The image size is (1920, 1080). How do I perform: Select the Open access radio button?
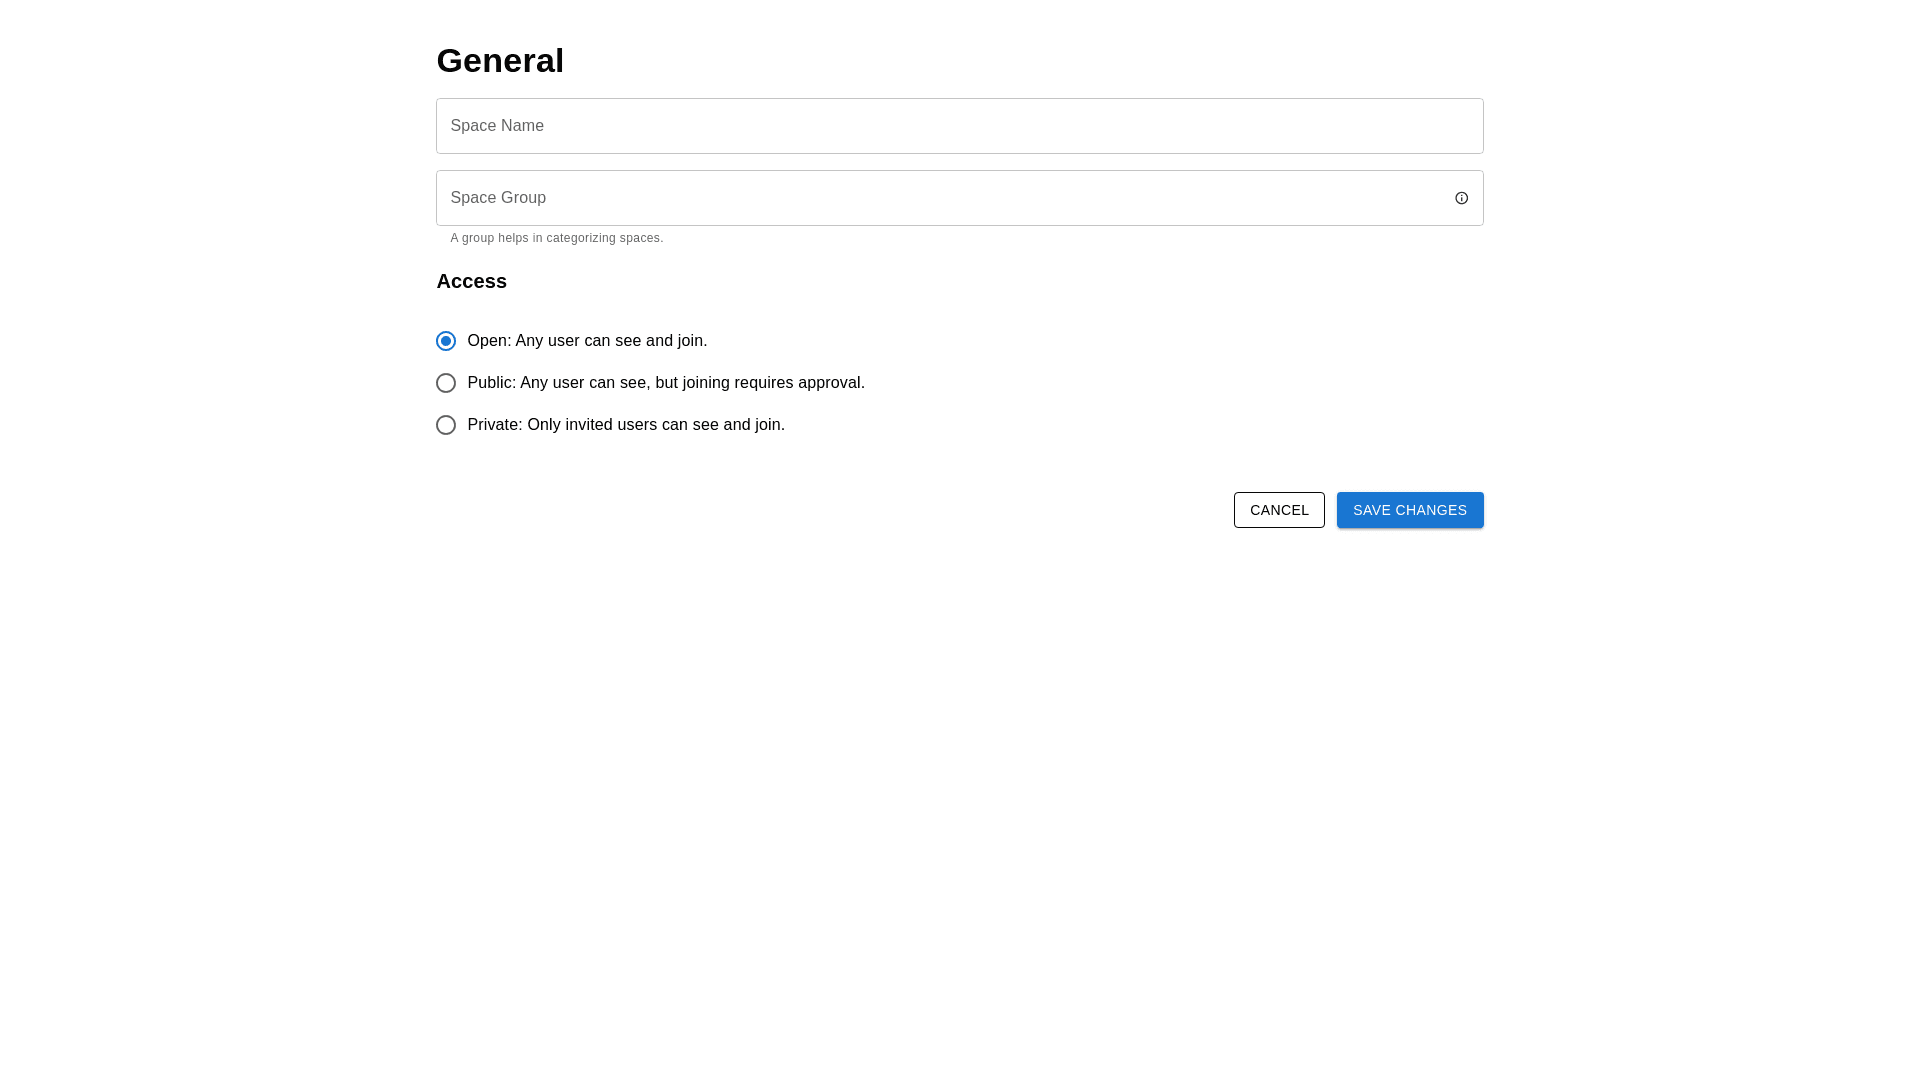pos(446,341)
